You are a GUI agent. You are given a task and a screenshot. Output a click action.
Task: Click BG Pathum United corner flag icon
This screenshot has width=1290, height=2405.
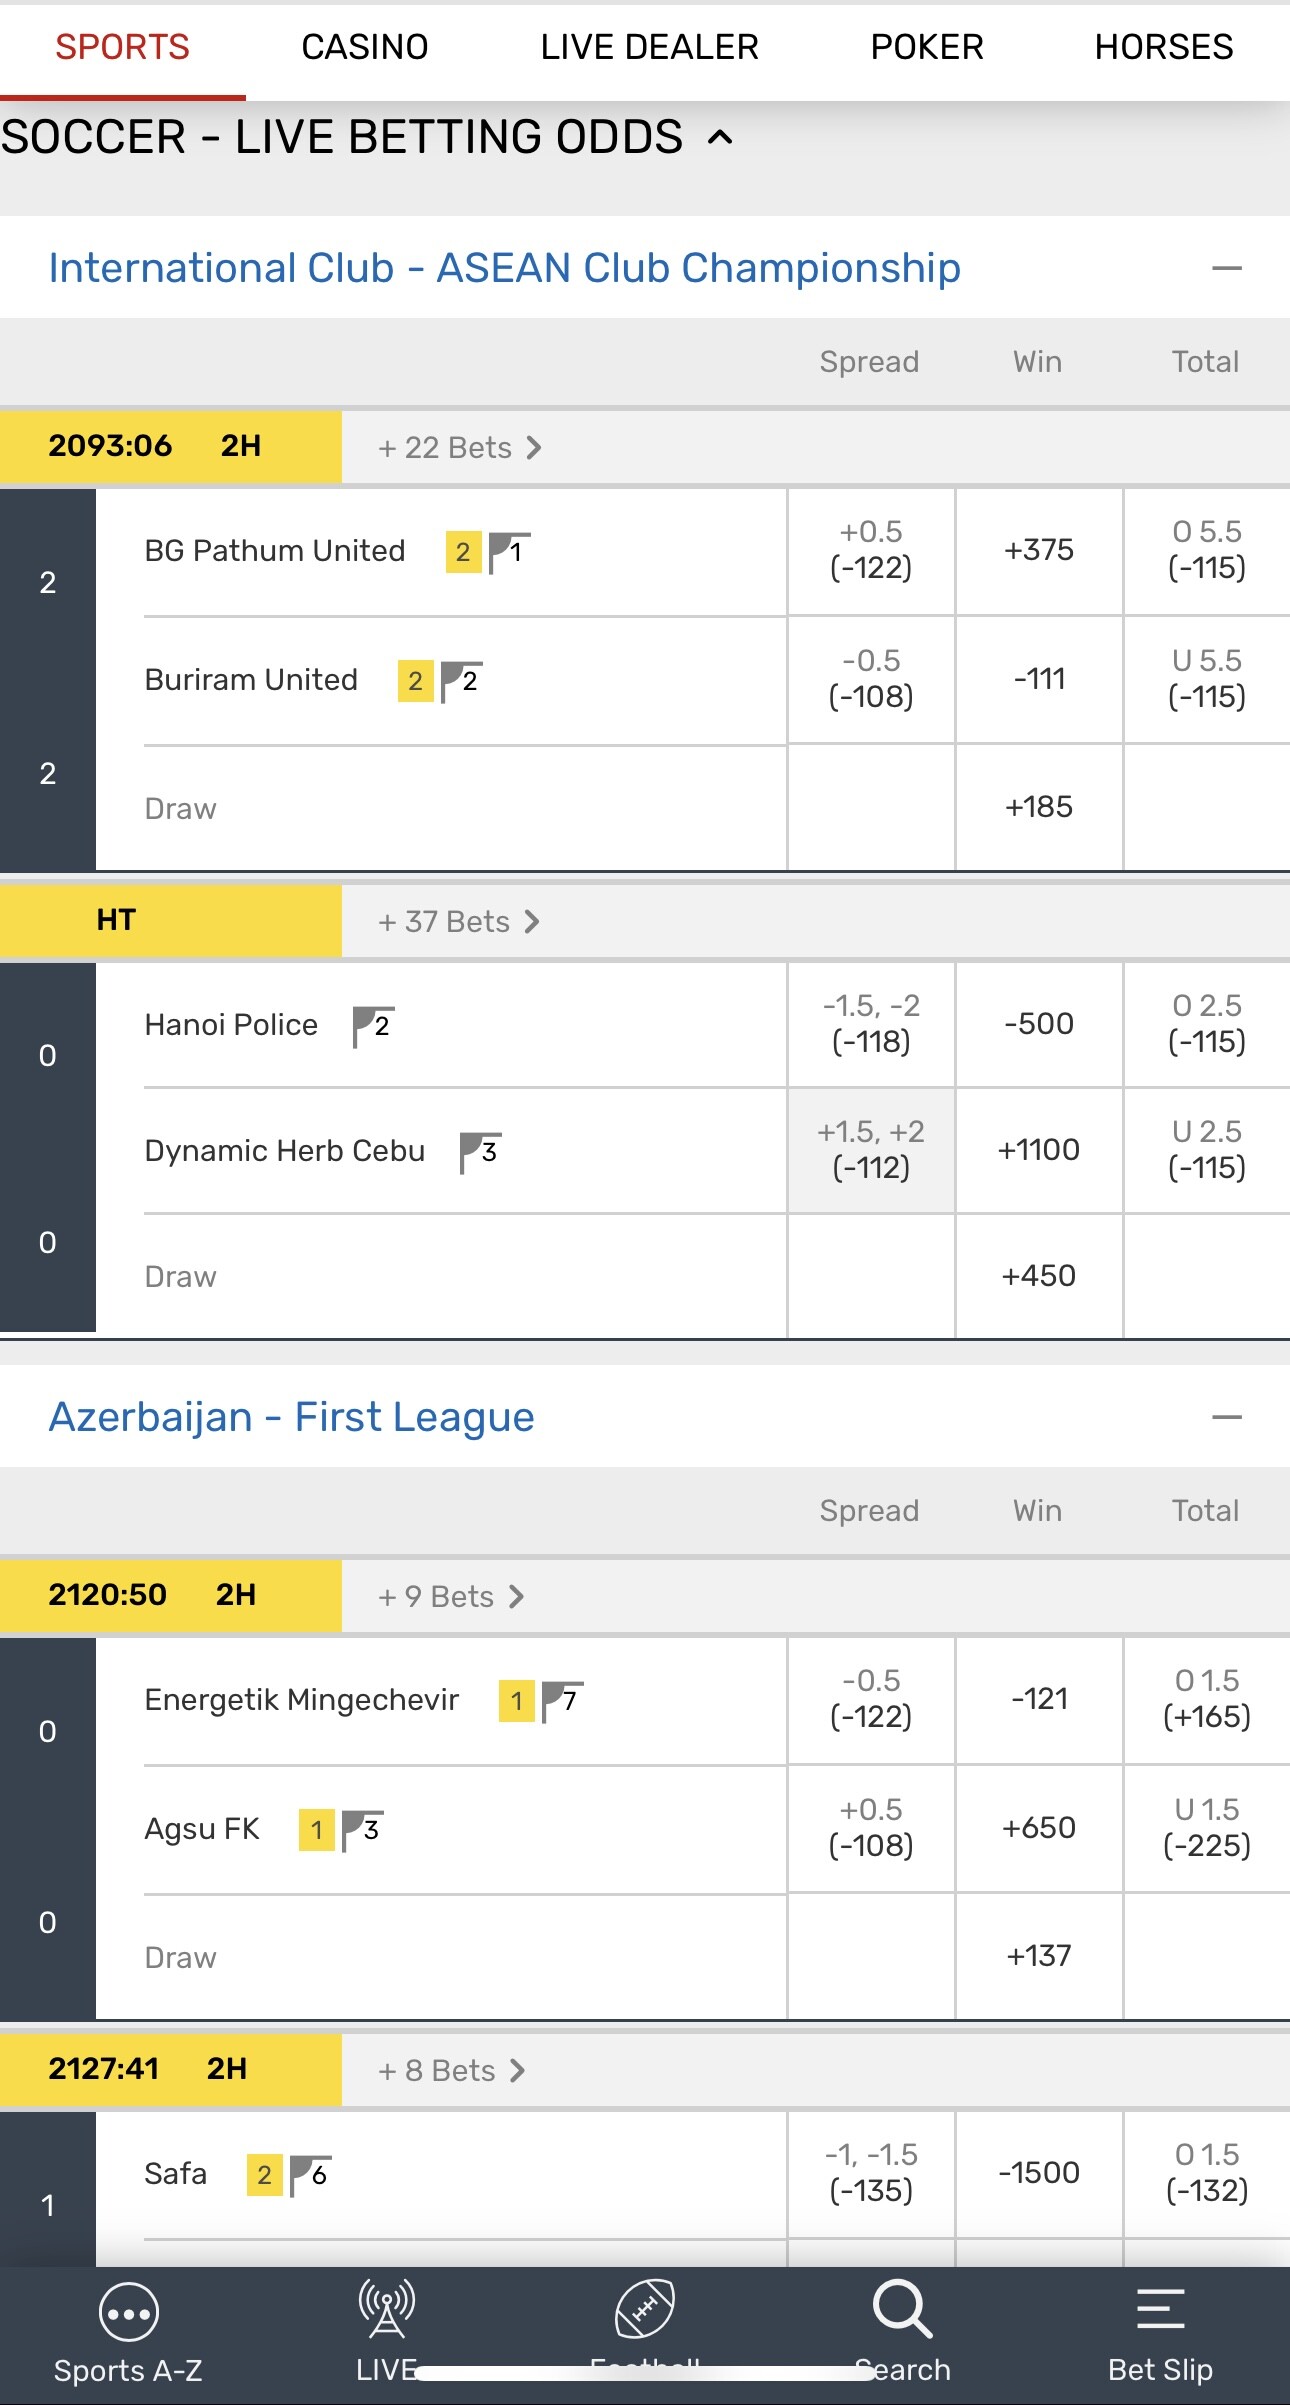click(509, 551)
